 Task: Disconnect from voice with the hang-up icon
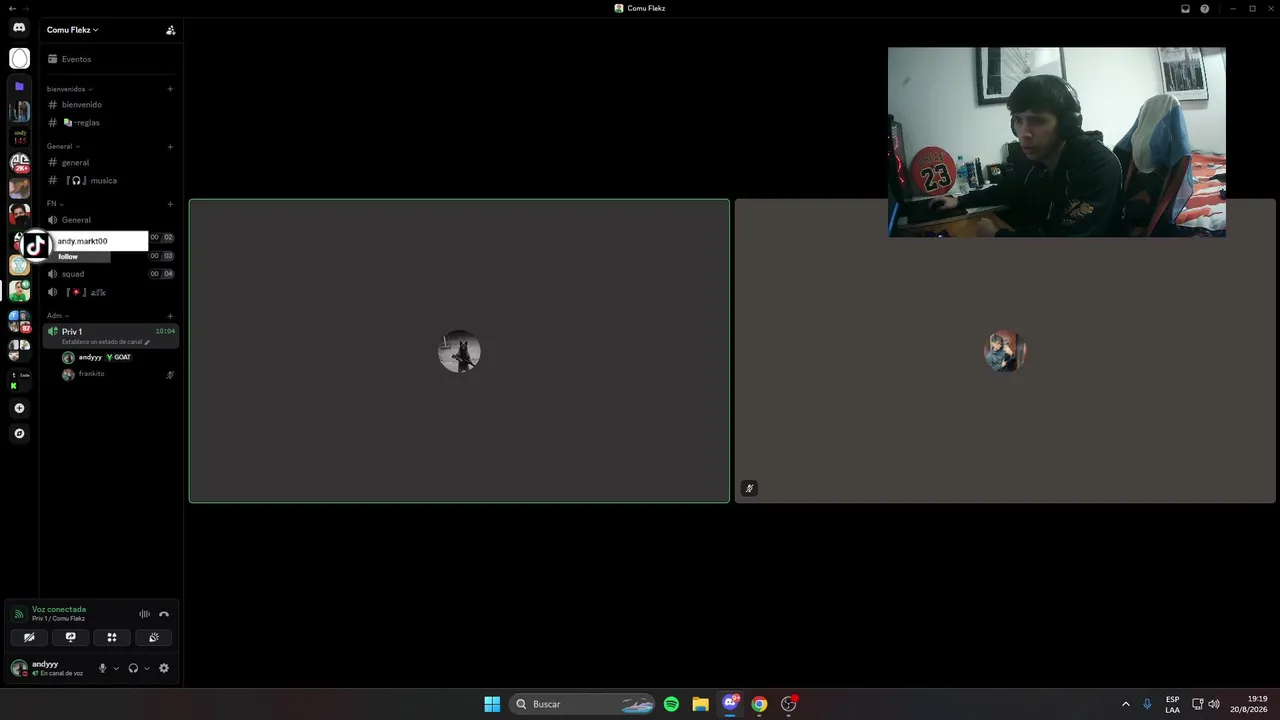(164, 614)
